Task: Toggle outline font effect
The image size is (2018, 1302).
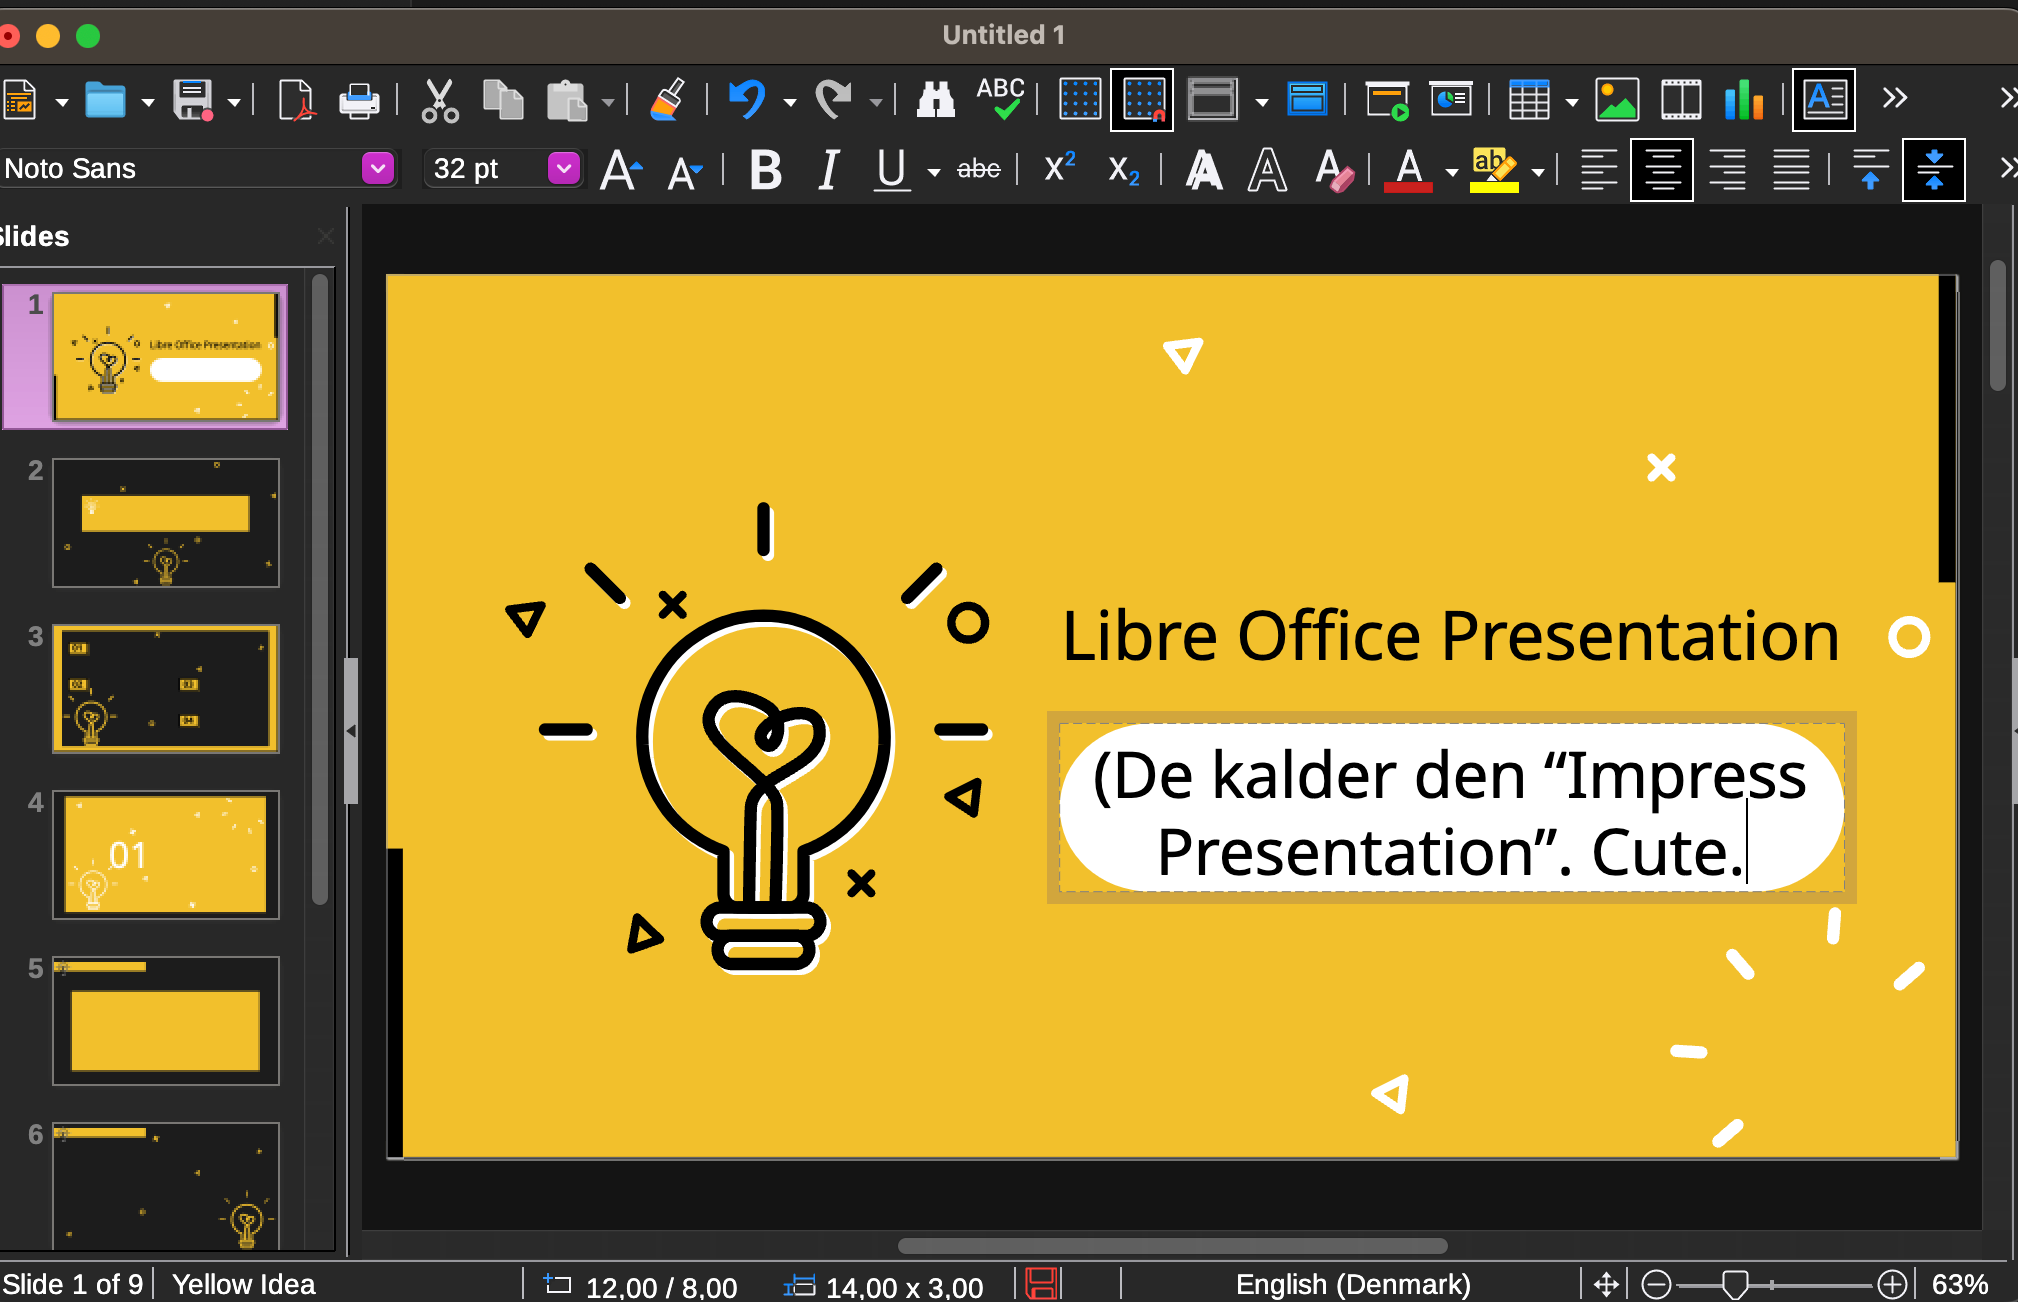Action: coord(1267,170)
